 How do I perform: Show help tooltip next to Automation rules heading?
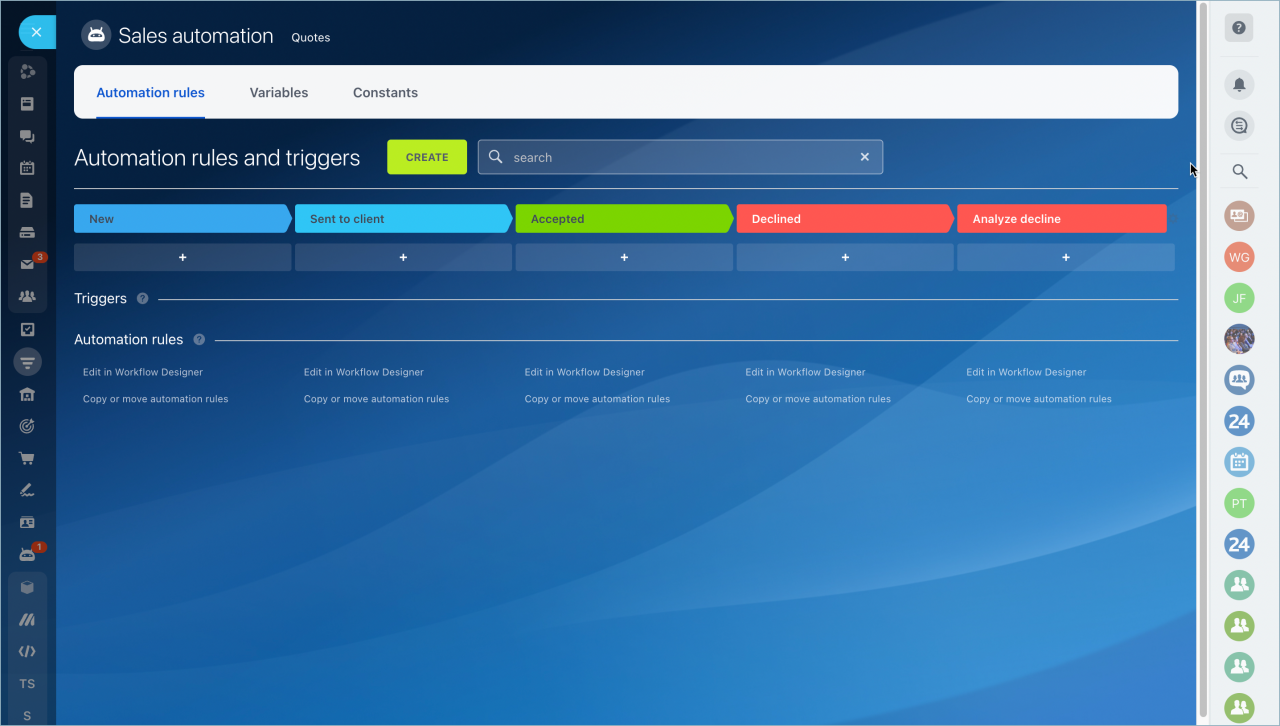[199, 339]
